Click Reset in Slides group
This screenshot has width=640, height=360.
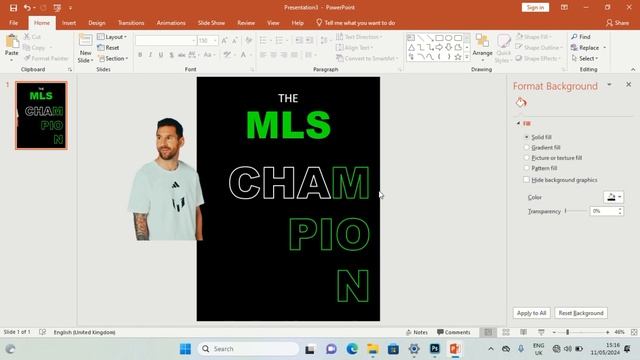[108, 48]
